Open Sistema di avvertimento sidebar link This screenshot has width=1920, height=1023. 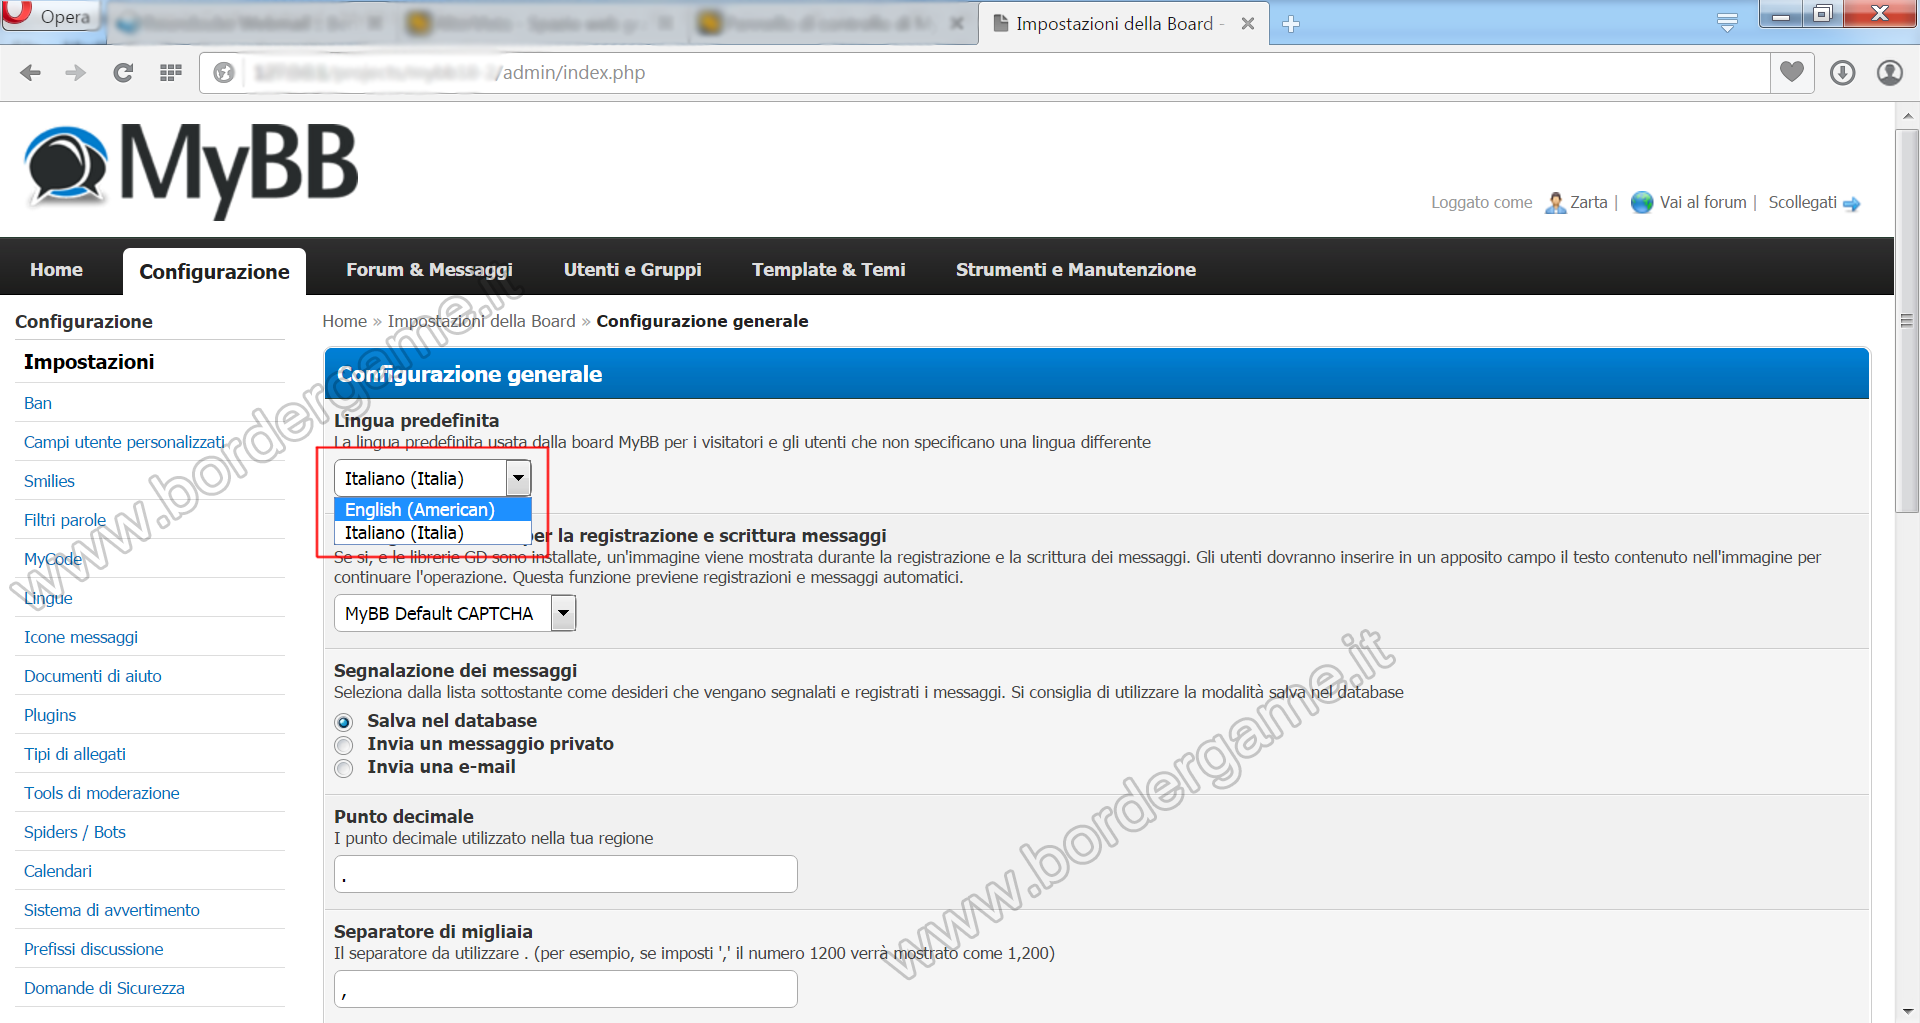point(112,910)
